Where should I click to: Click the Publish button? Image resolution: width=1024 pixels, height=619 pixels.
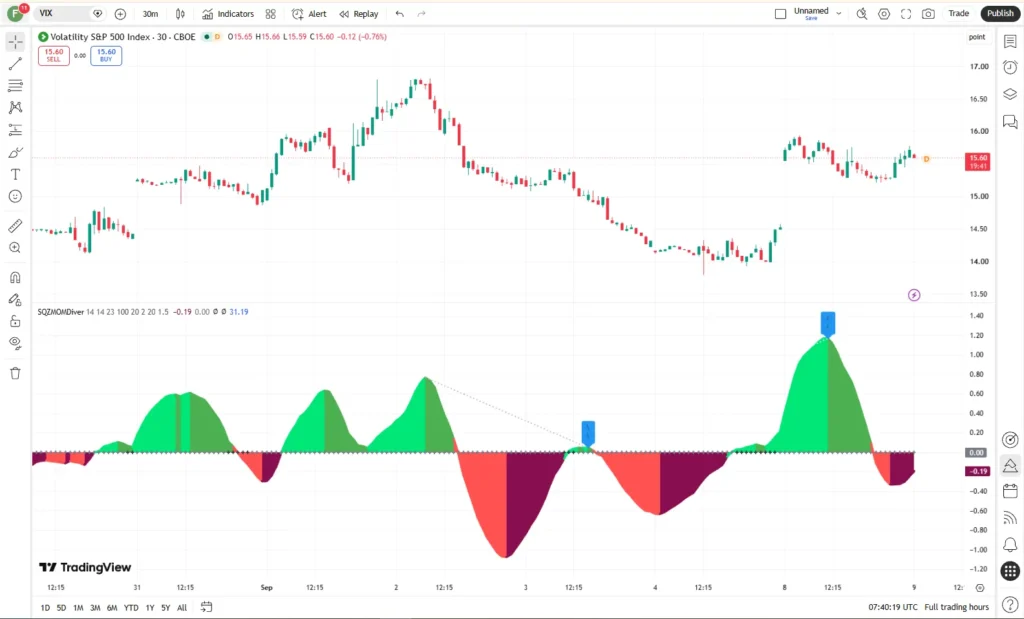(x=1000, y=14)
